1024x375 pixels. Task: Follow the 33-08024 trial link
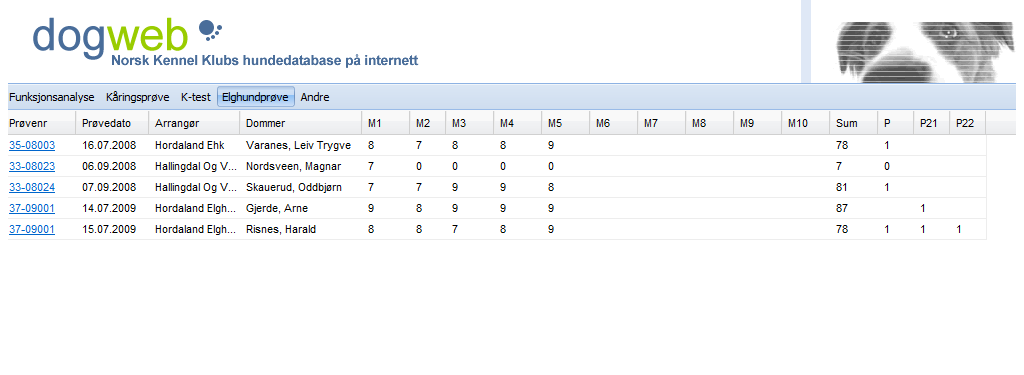pyautogui.click(x=32, y=188)
